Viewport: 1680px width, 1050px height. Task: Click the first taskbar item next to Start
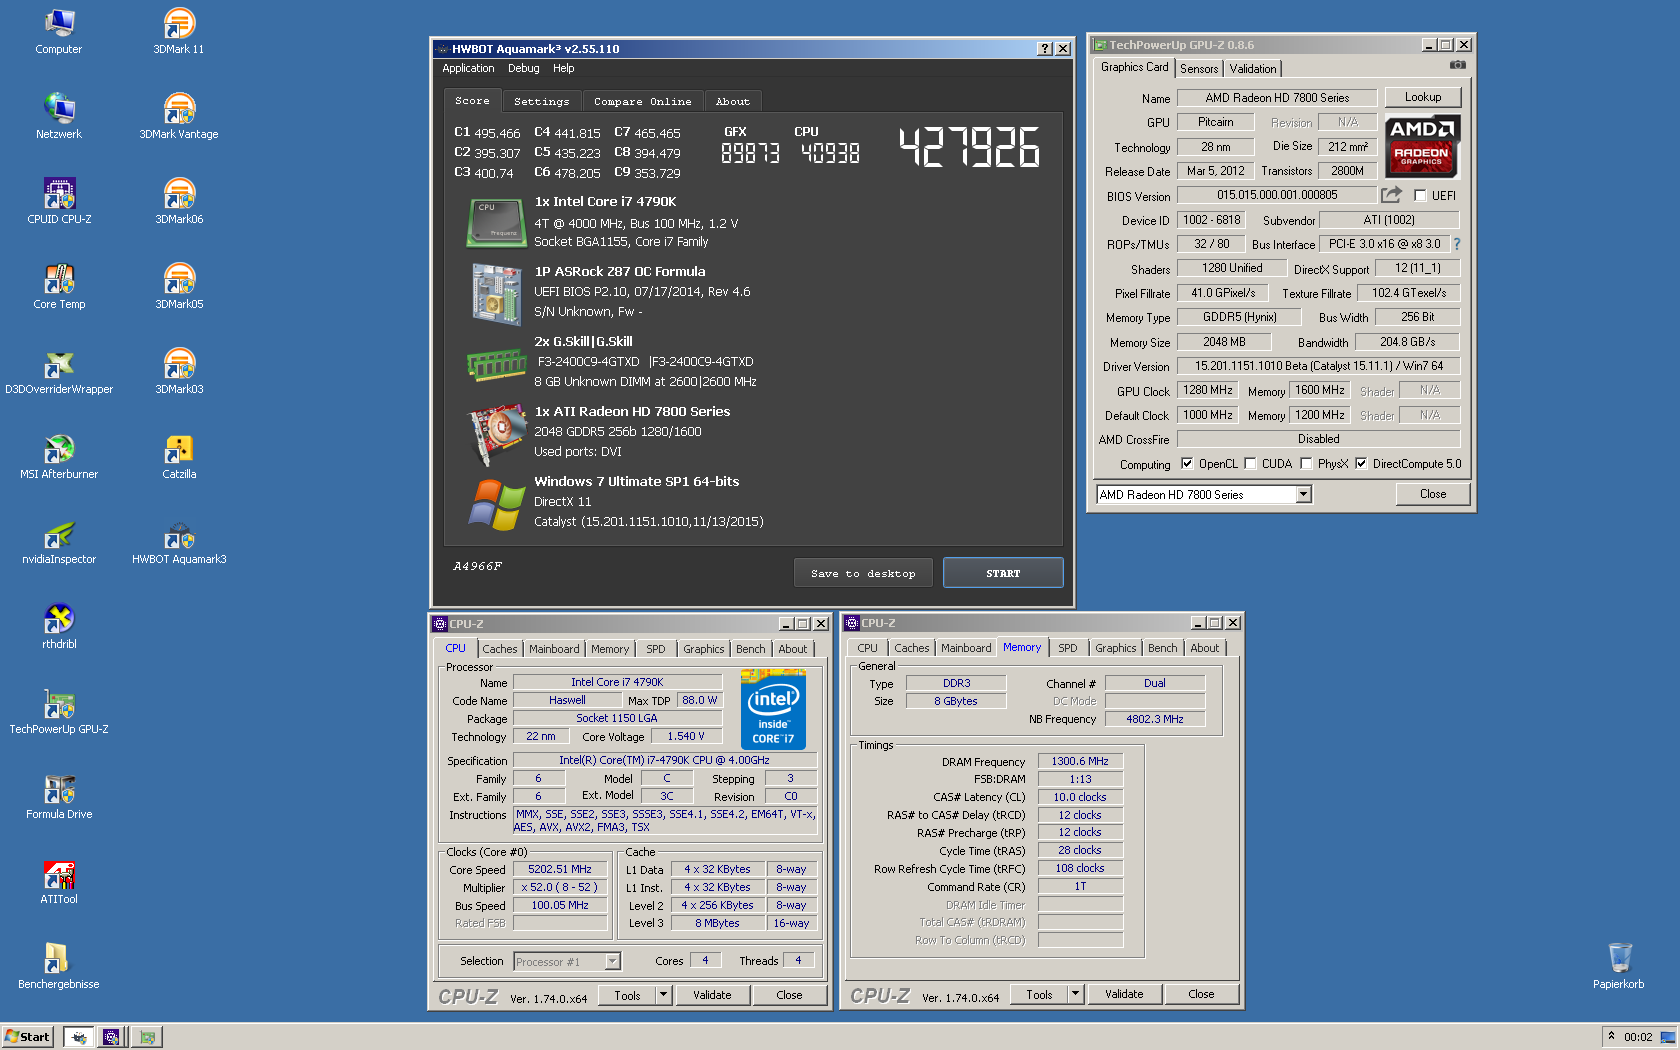79,1037
